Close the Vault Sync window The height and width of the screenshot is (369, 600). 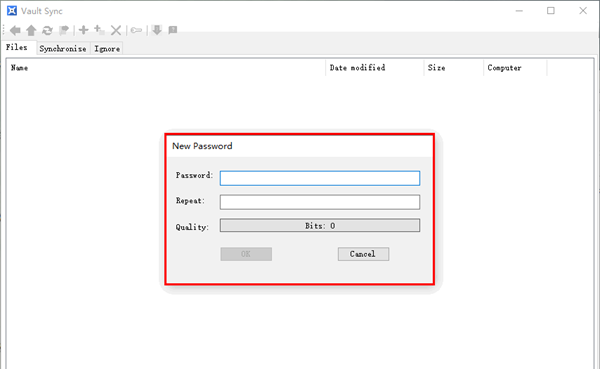583,11
